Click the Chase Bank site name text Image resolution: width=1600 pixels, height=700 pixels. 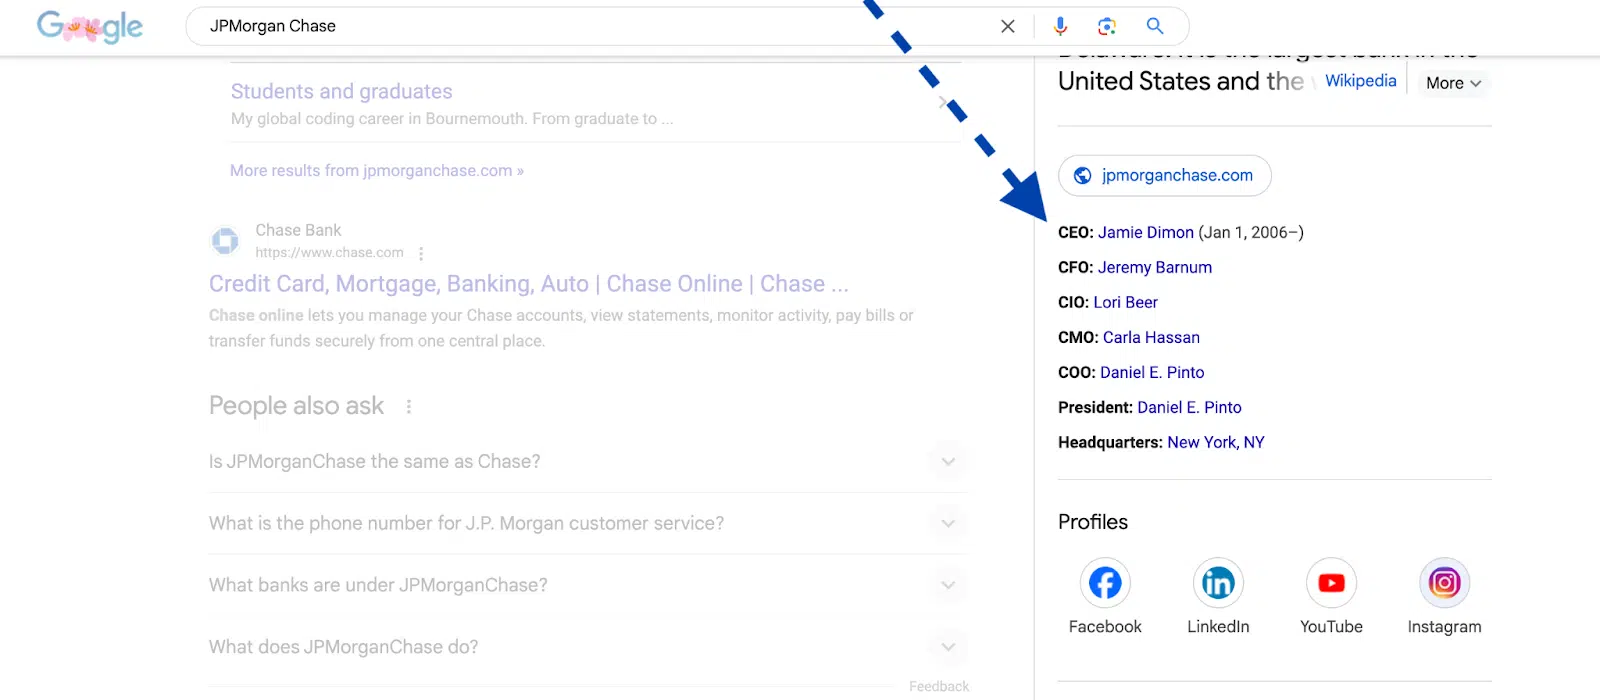coord(298,231)
